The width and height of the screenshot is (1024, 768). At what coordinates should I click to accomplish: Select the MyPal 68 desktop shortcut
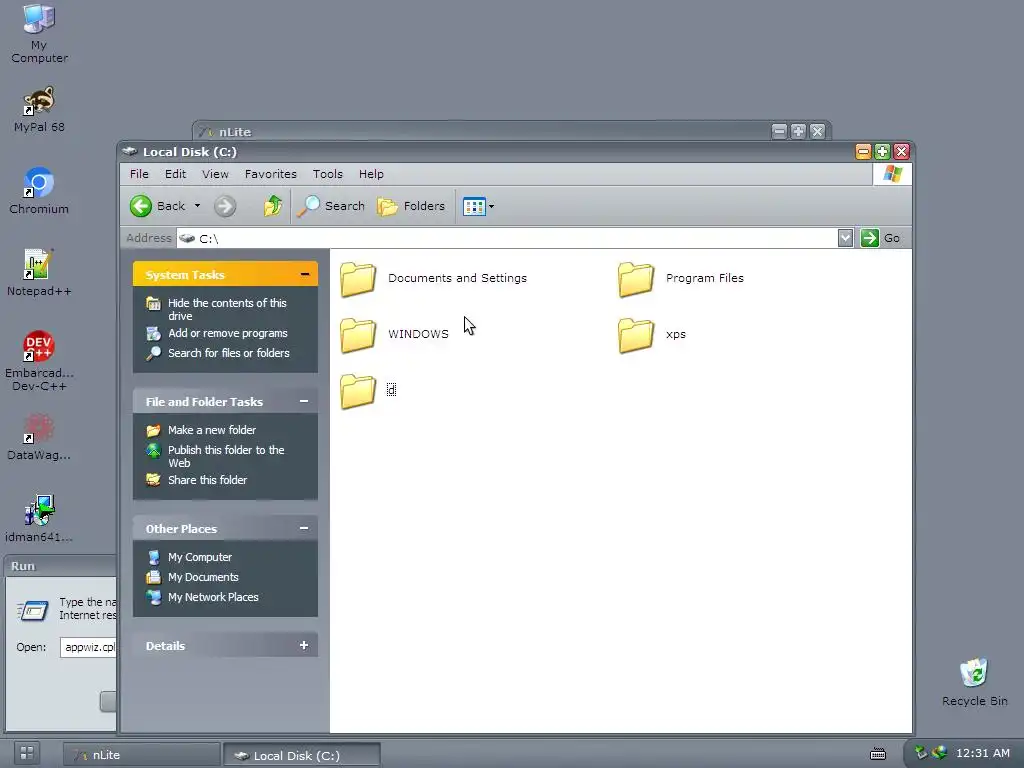click(39, 109)
